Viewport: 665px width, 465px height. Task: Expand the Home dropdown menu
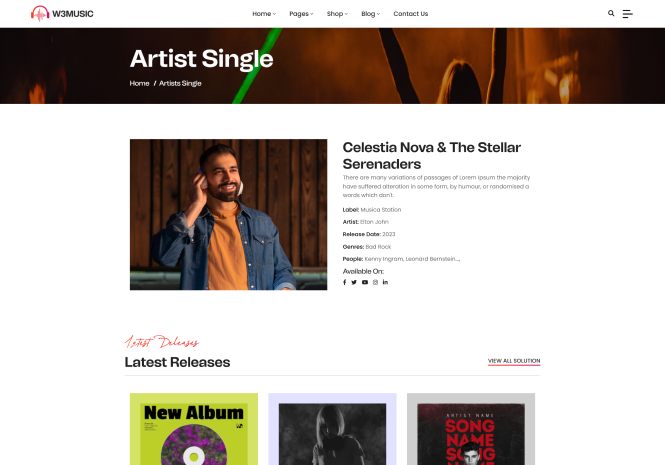pyautogui.click(x=264, y=14)
